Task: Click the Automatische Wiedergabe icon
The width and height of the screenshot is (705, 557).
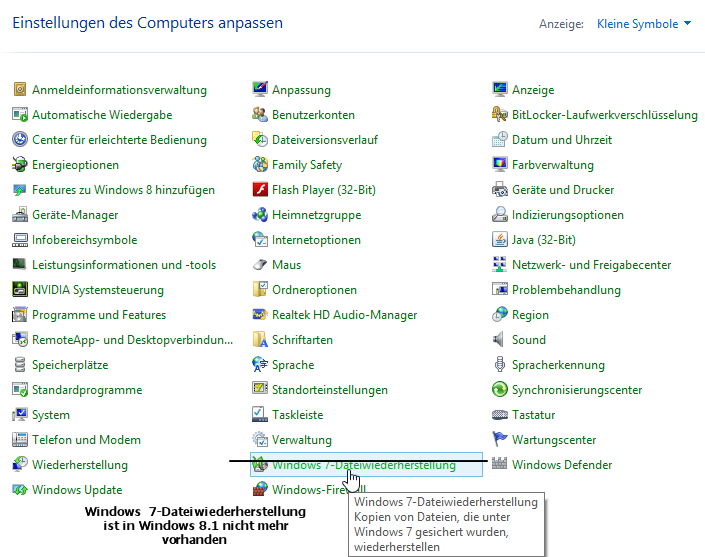Action: coord(20,115)
